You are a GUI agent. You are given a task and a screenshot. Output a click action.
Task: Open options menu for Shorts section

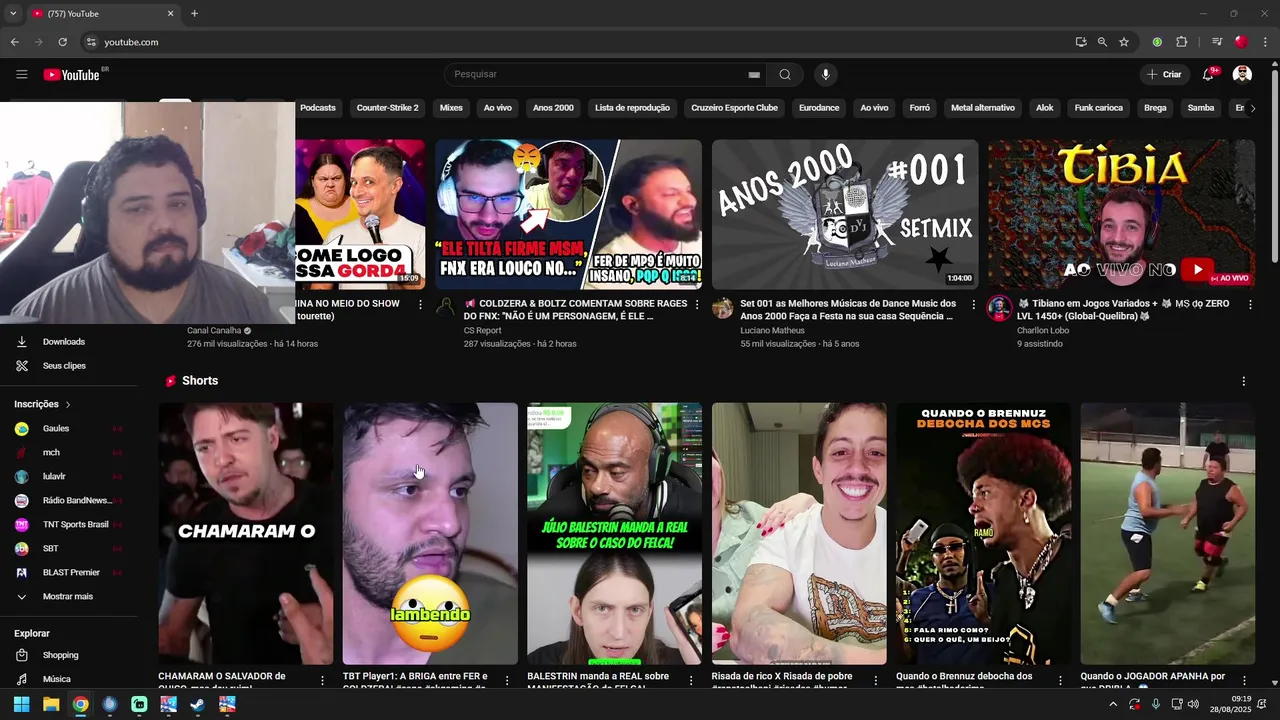point(1244,382)
